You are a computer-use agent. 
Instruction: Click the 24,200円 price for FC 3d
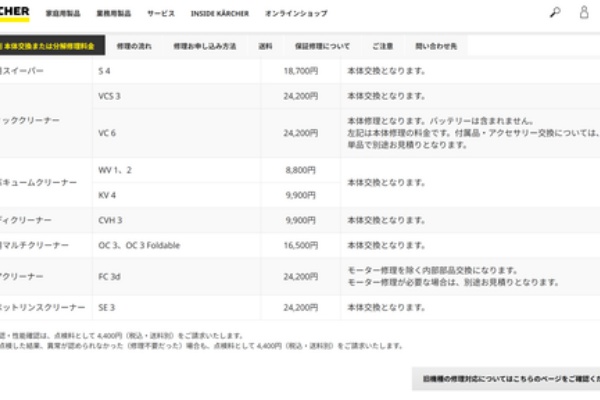(x=301, y=276)
